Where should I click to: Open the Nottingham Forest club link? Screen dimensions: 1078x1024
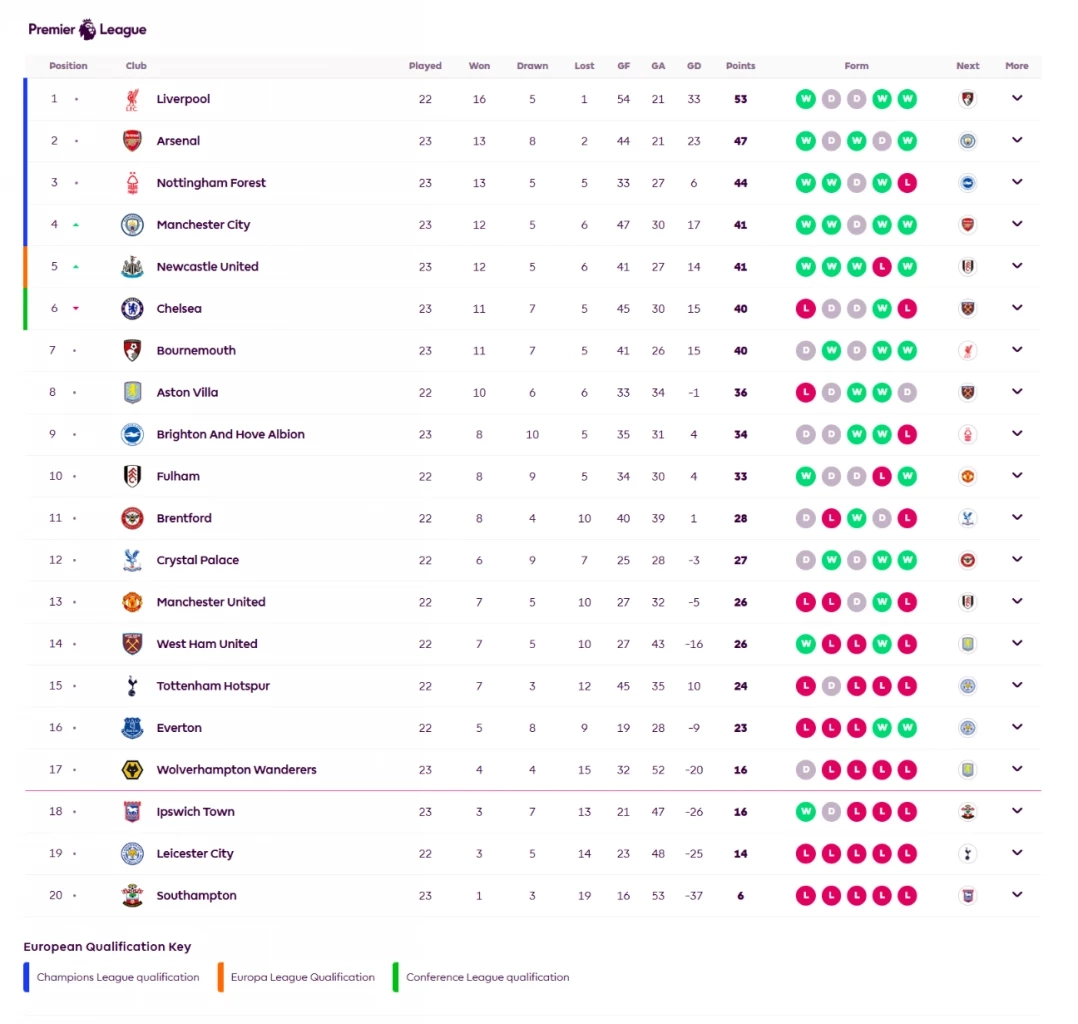point(211,183)
